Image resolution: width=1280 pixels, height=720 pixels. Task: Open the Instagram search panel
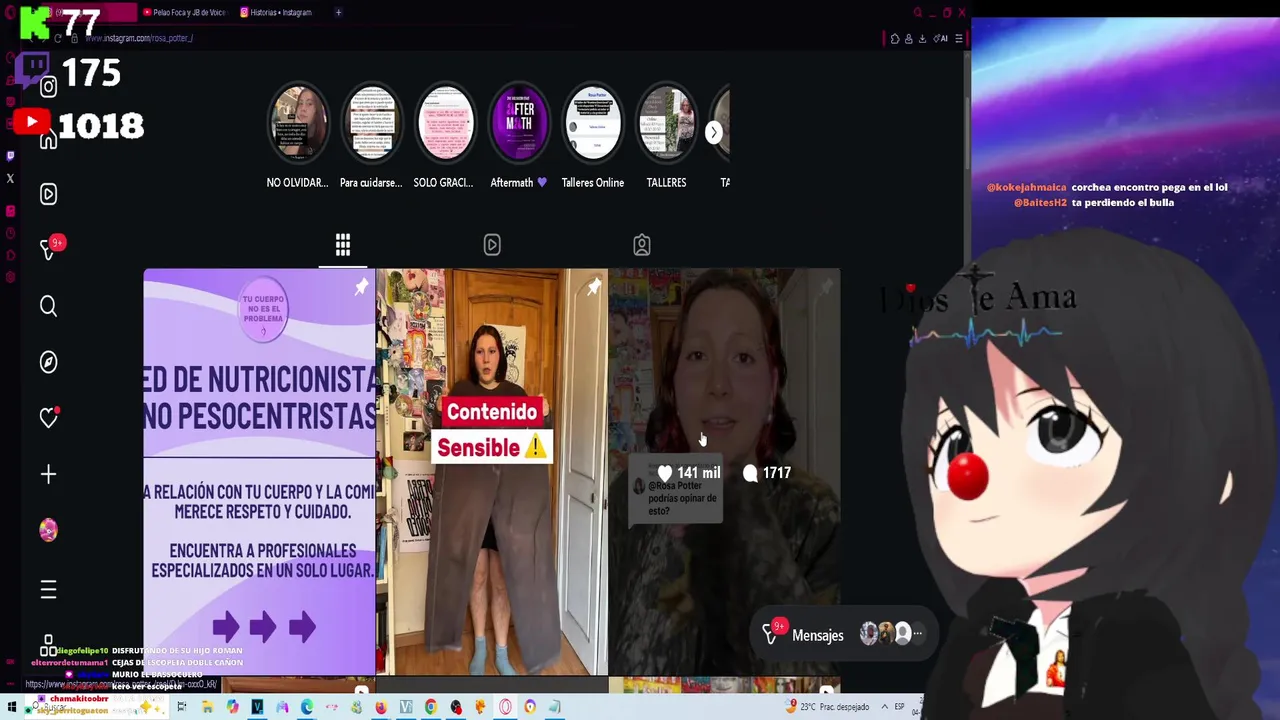[x=48, y=306]
